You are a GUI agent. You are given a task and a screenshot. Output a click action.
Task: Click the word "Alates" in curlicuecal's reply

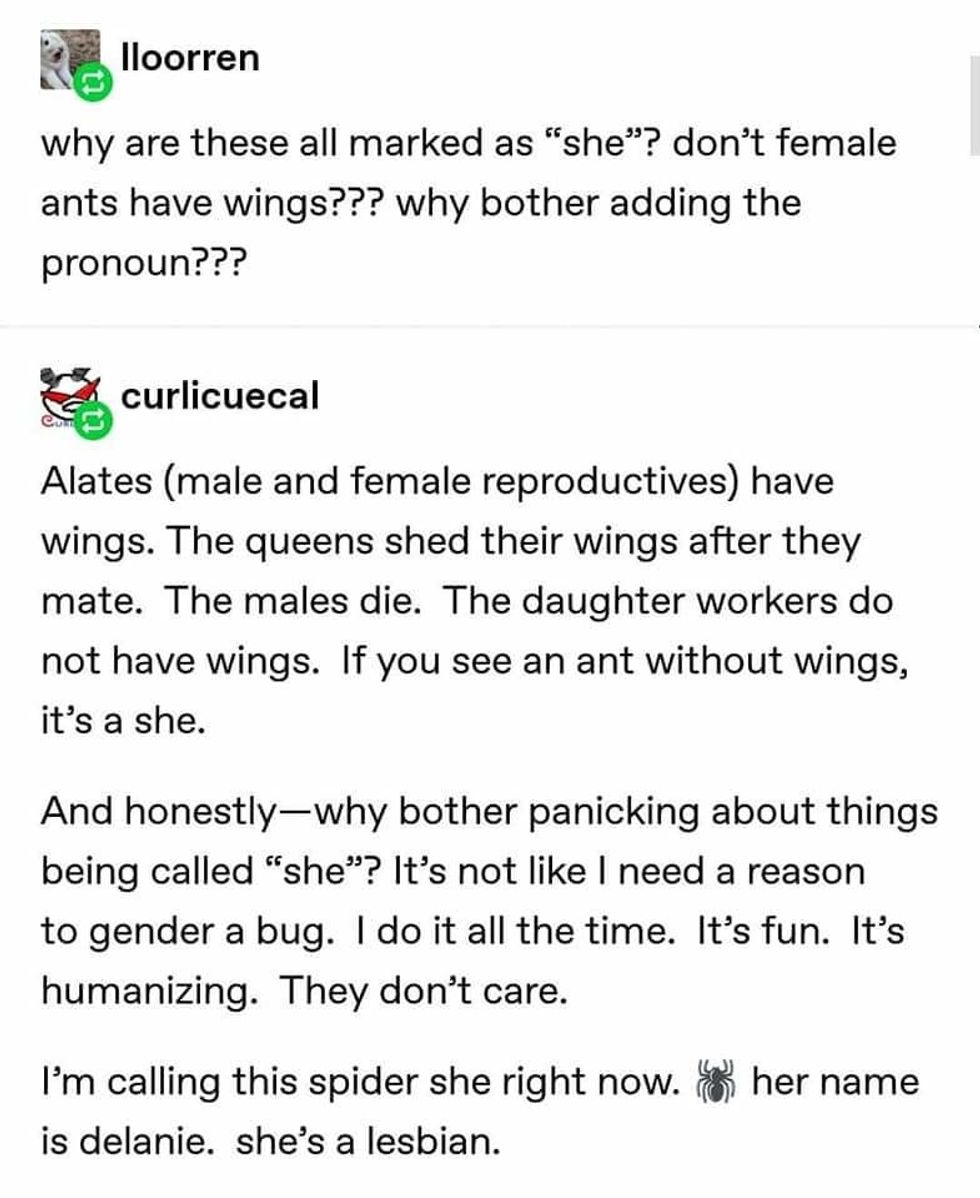tap(98, 482)
